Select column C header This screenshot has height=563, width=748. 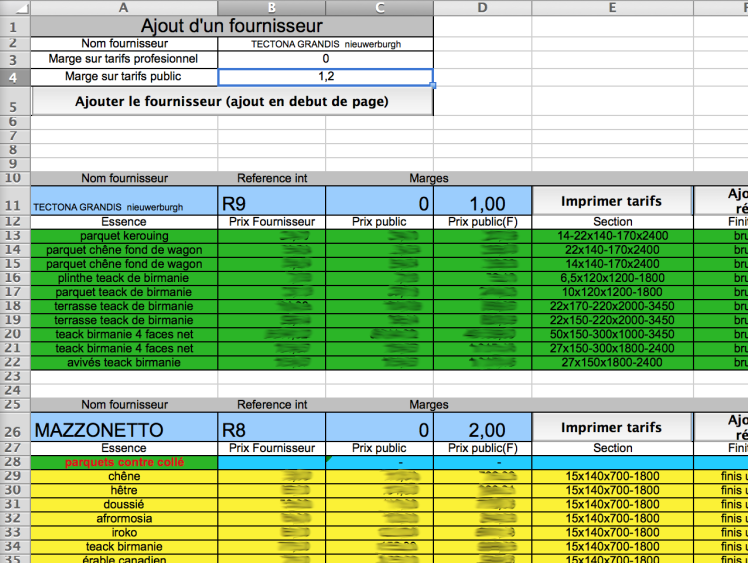coord(380,8)
